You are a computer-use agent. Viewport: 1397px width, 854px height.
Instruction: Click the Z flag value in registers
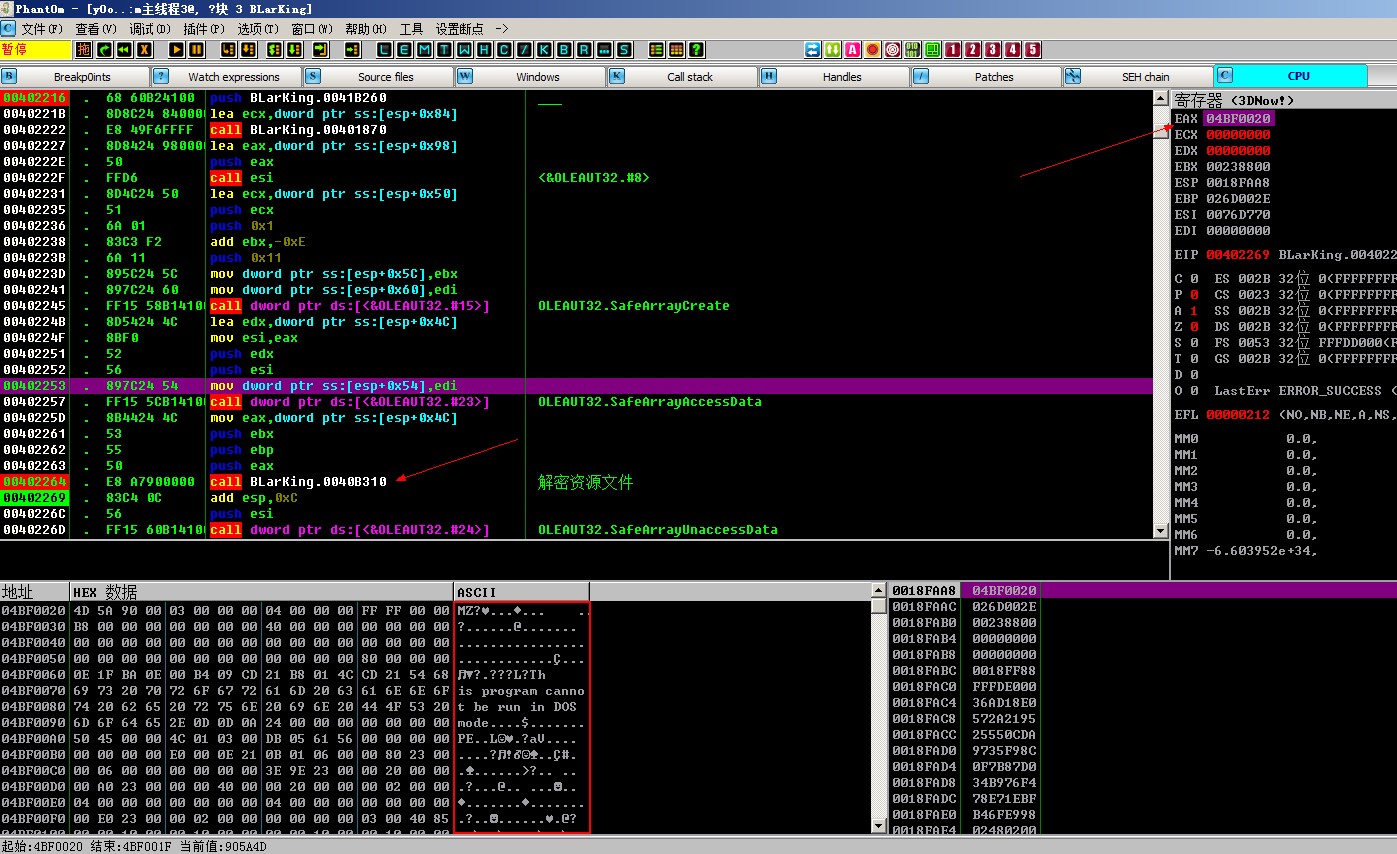click(x=1194, y=327)
